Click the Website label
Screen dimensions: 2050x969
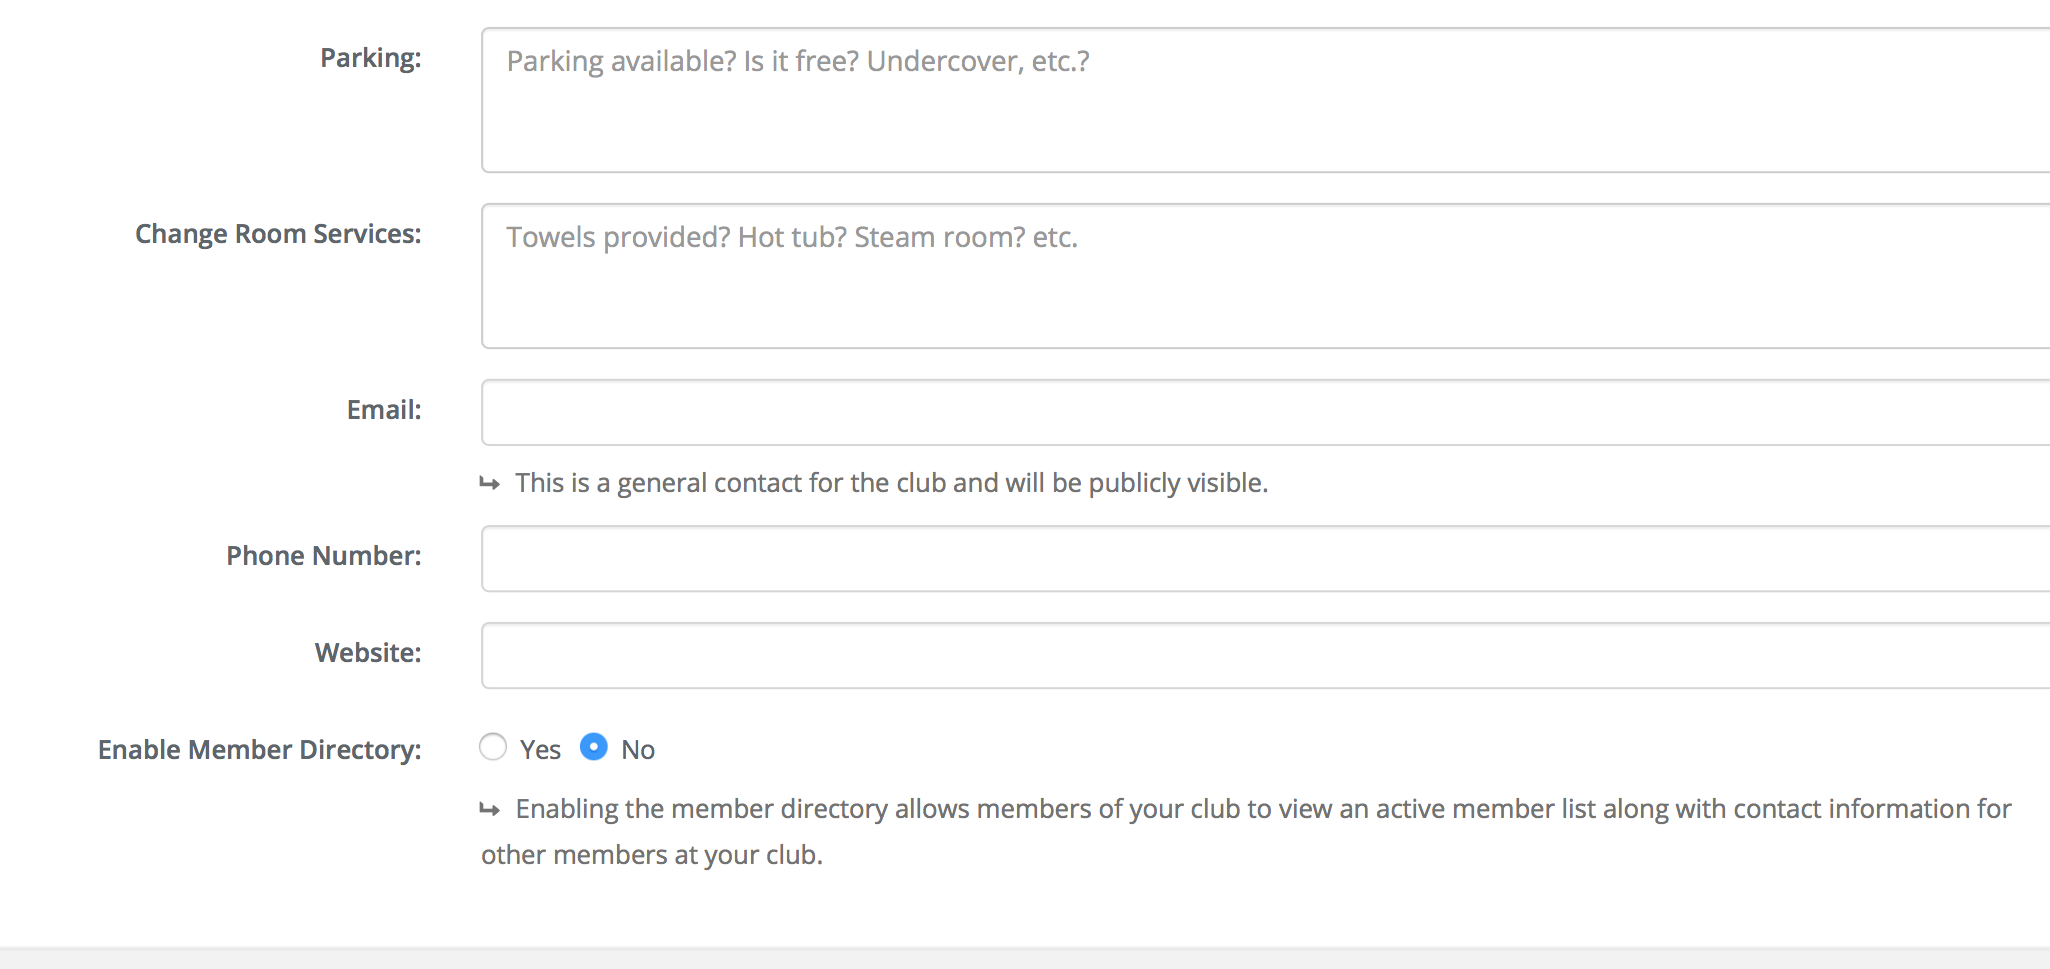368,653
